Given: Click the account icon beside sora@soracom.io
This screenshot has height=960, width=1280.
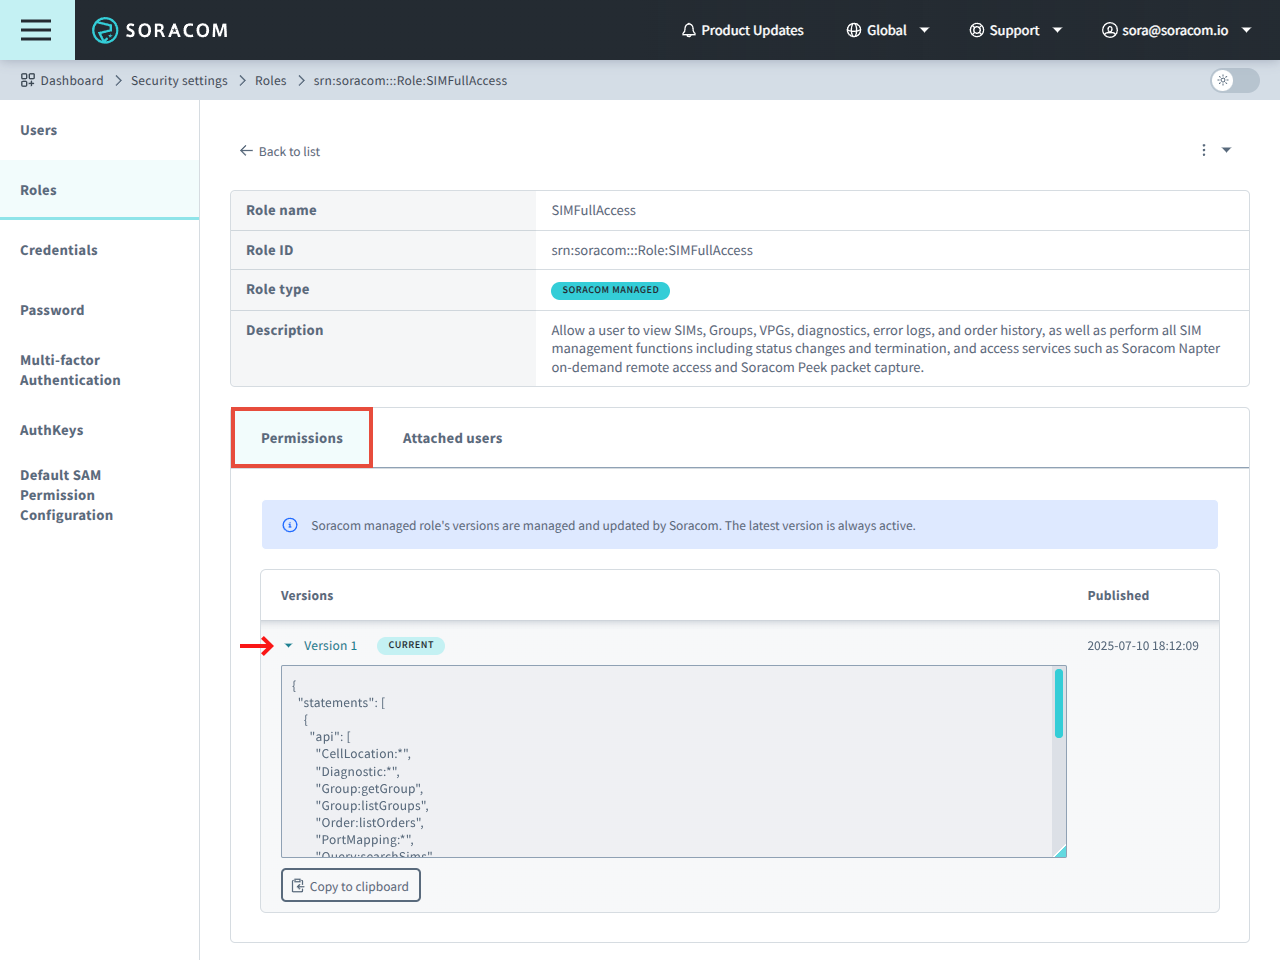Looking at the screenshot, I should pos(1109,30).
